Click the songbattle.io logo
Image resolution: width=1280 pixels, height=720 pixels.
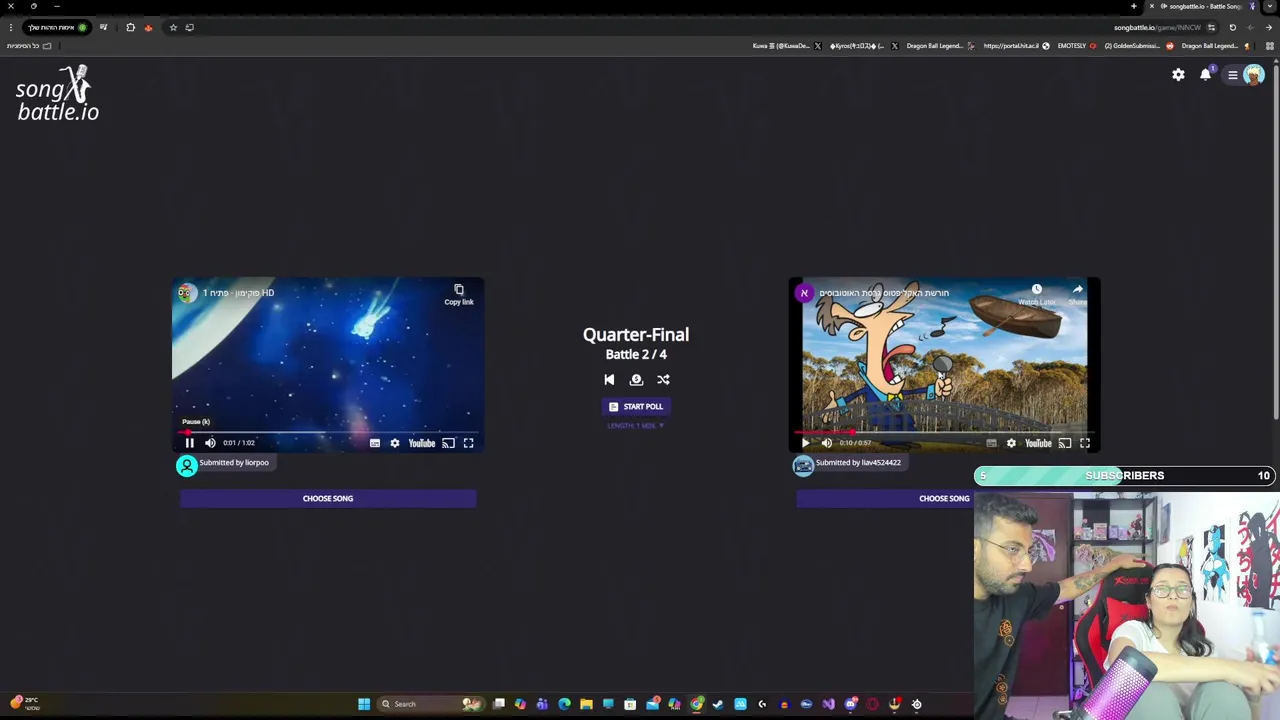(57, 94)
